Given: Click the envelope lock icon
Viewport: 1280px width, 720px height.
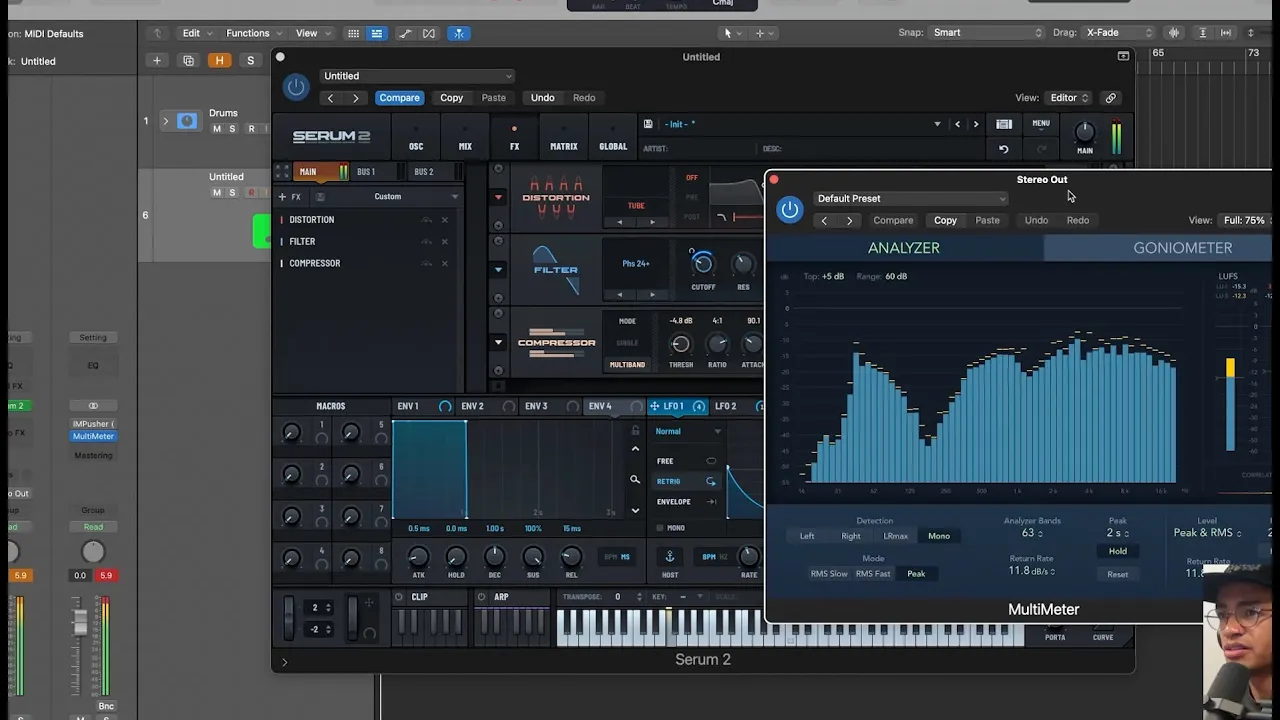Looking at the screenshot, I should [635, 431].
